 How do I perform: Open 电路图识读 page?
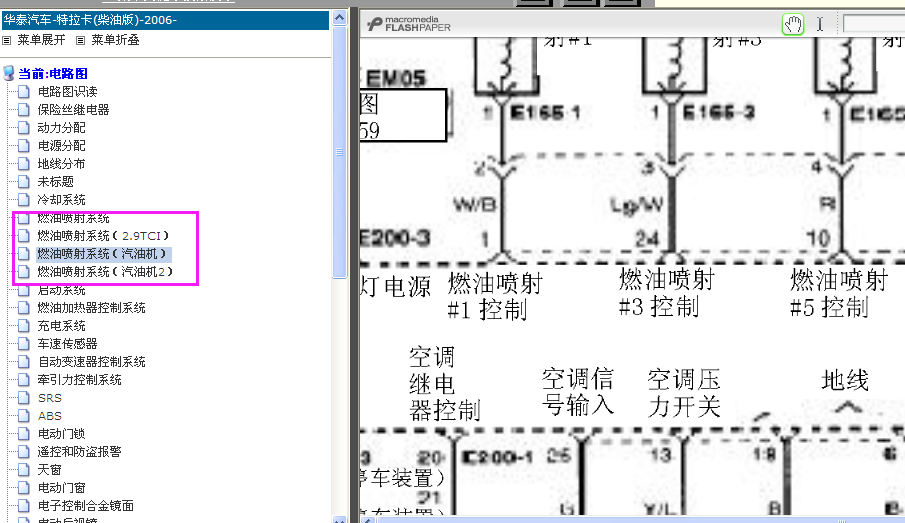pyautogui.click(x=68, y=91)
